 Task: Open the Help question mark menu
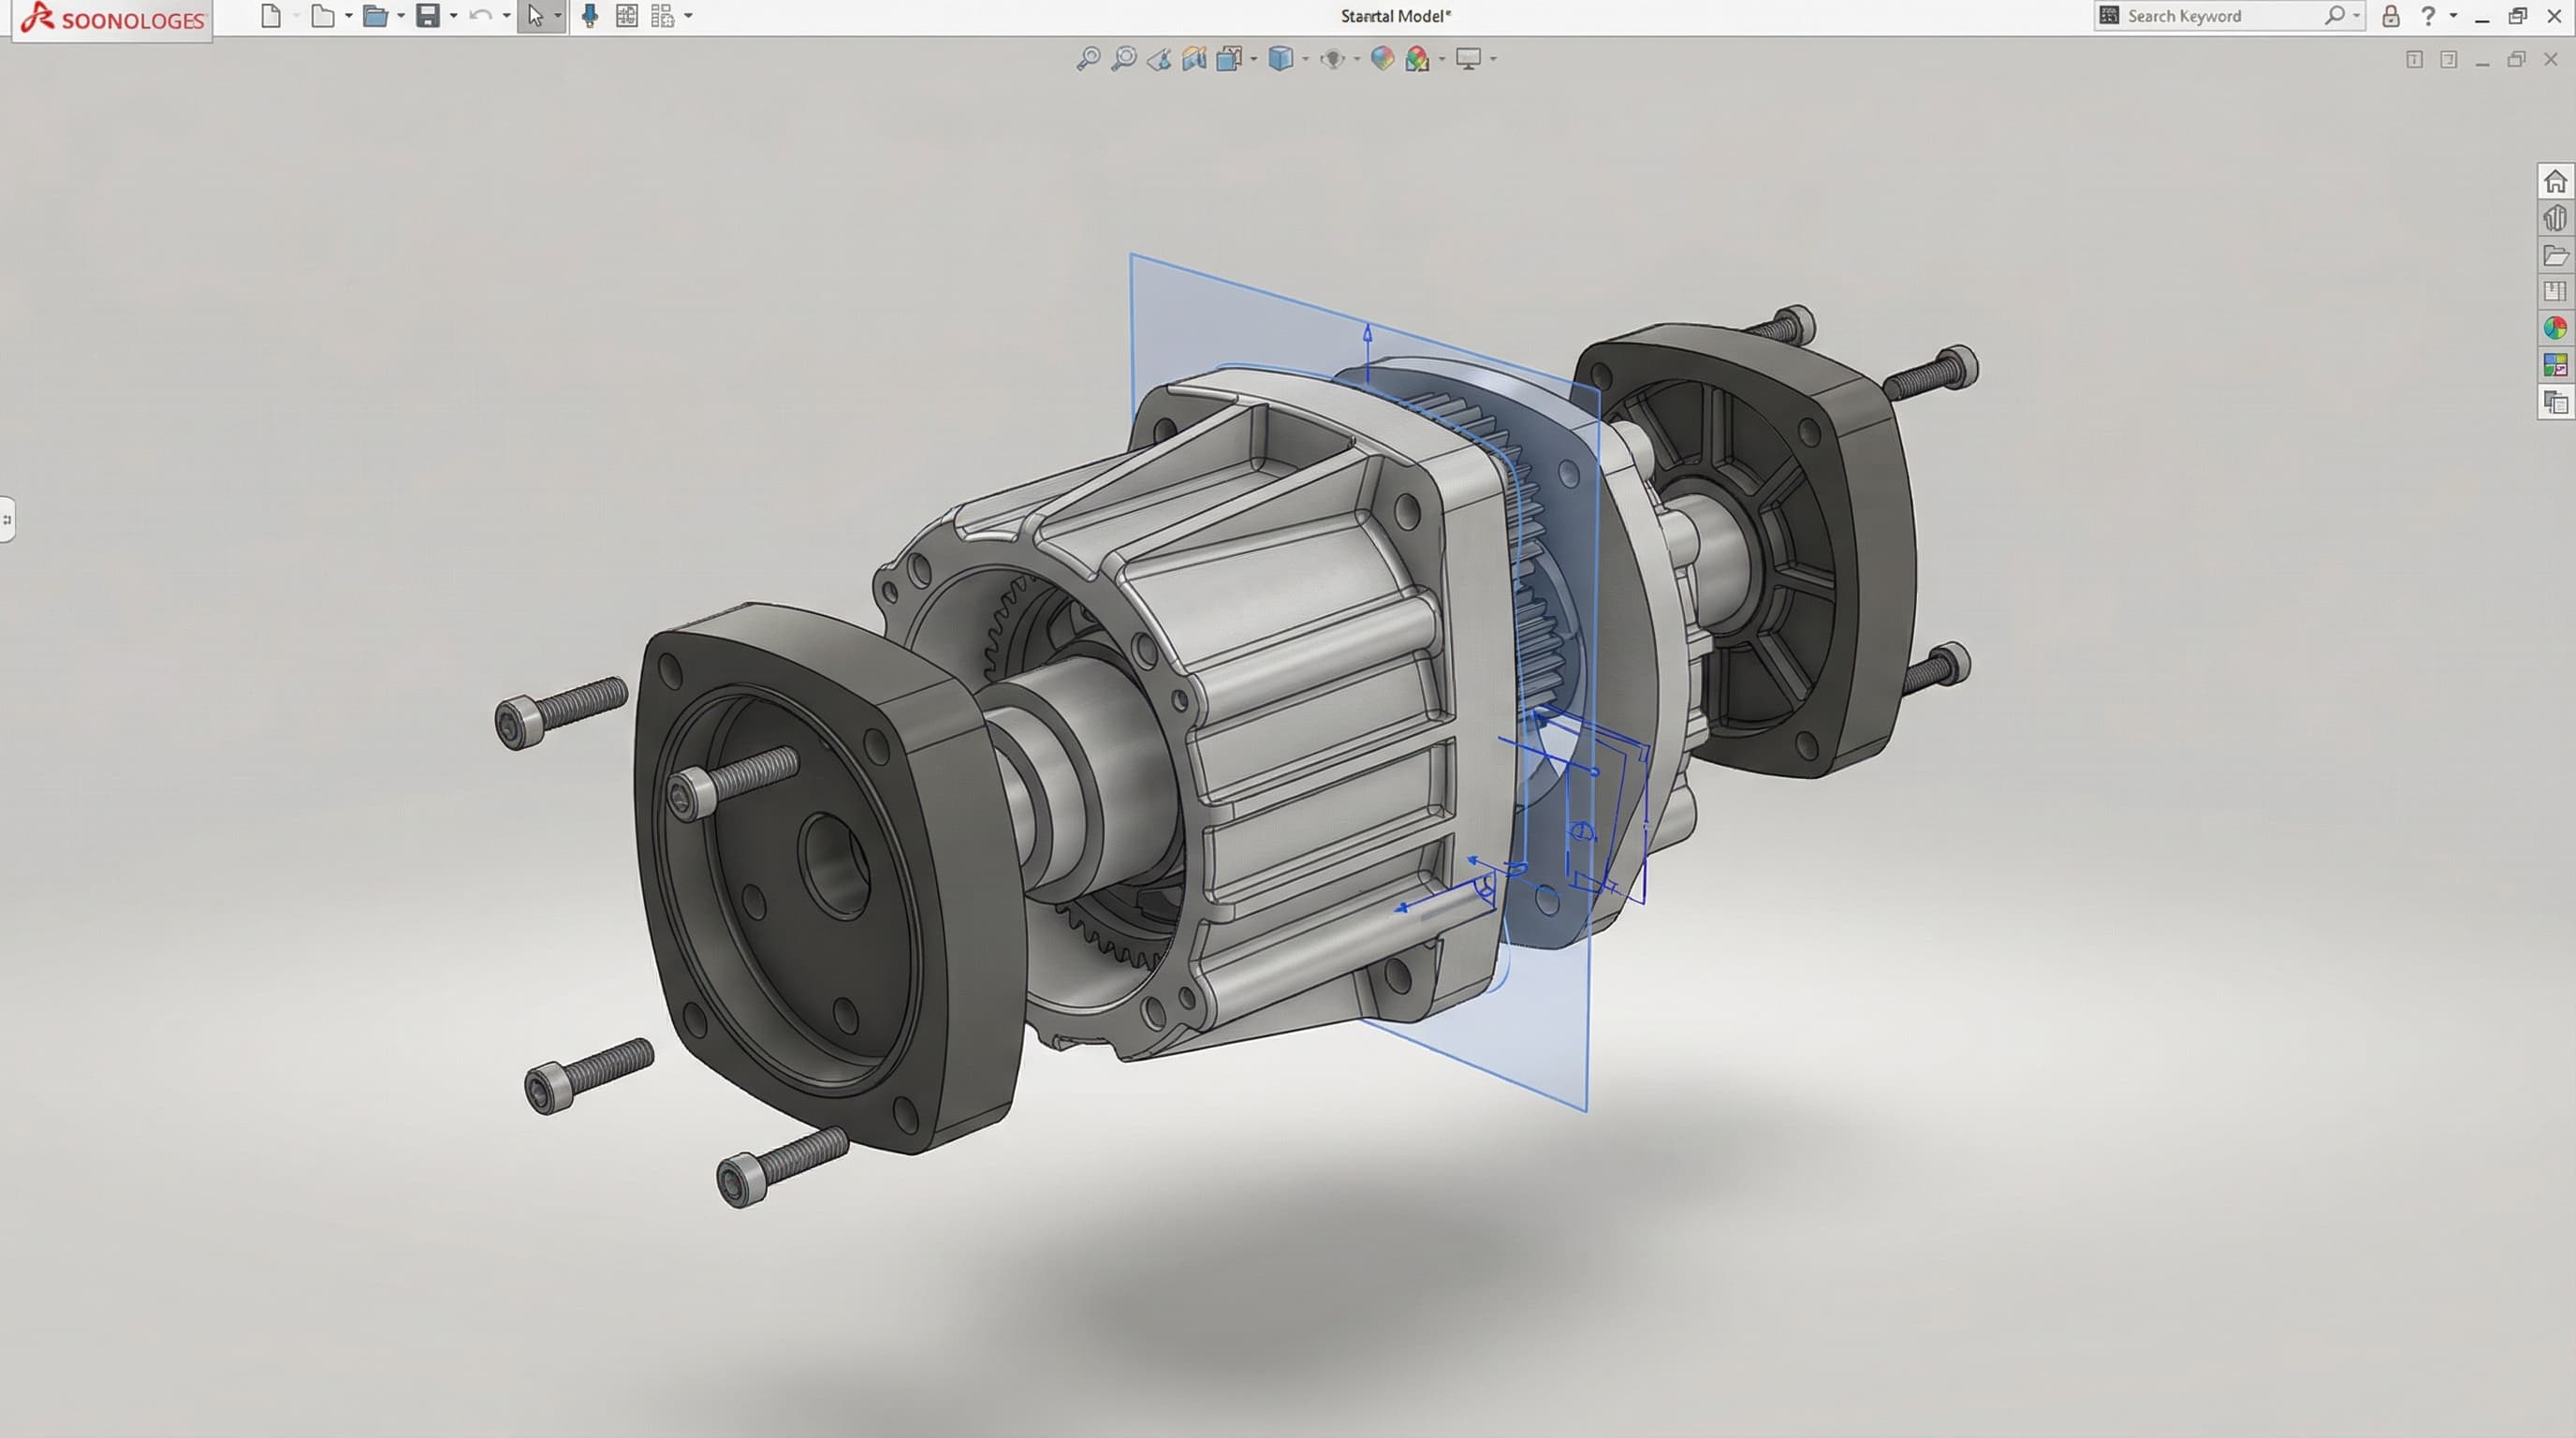click(x=2430, y=15)
